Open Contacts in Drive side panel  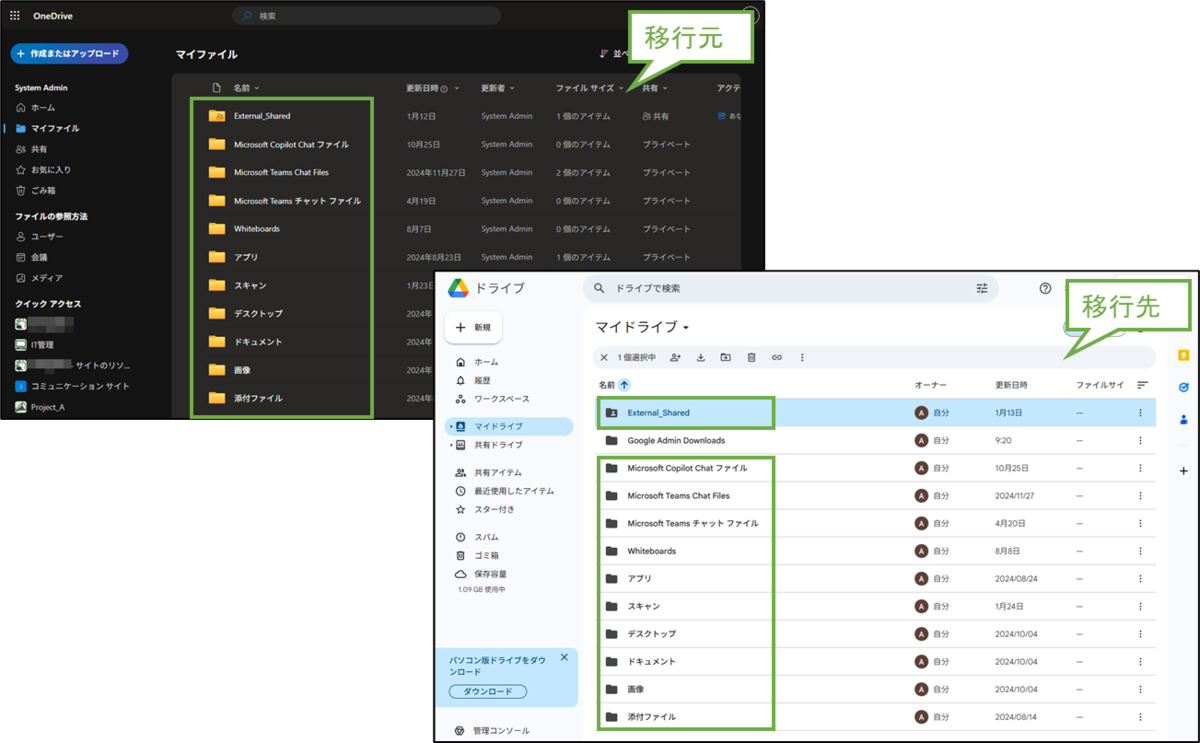point(1184,420)
